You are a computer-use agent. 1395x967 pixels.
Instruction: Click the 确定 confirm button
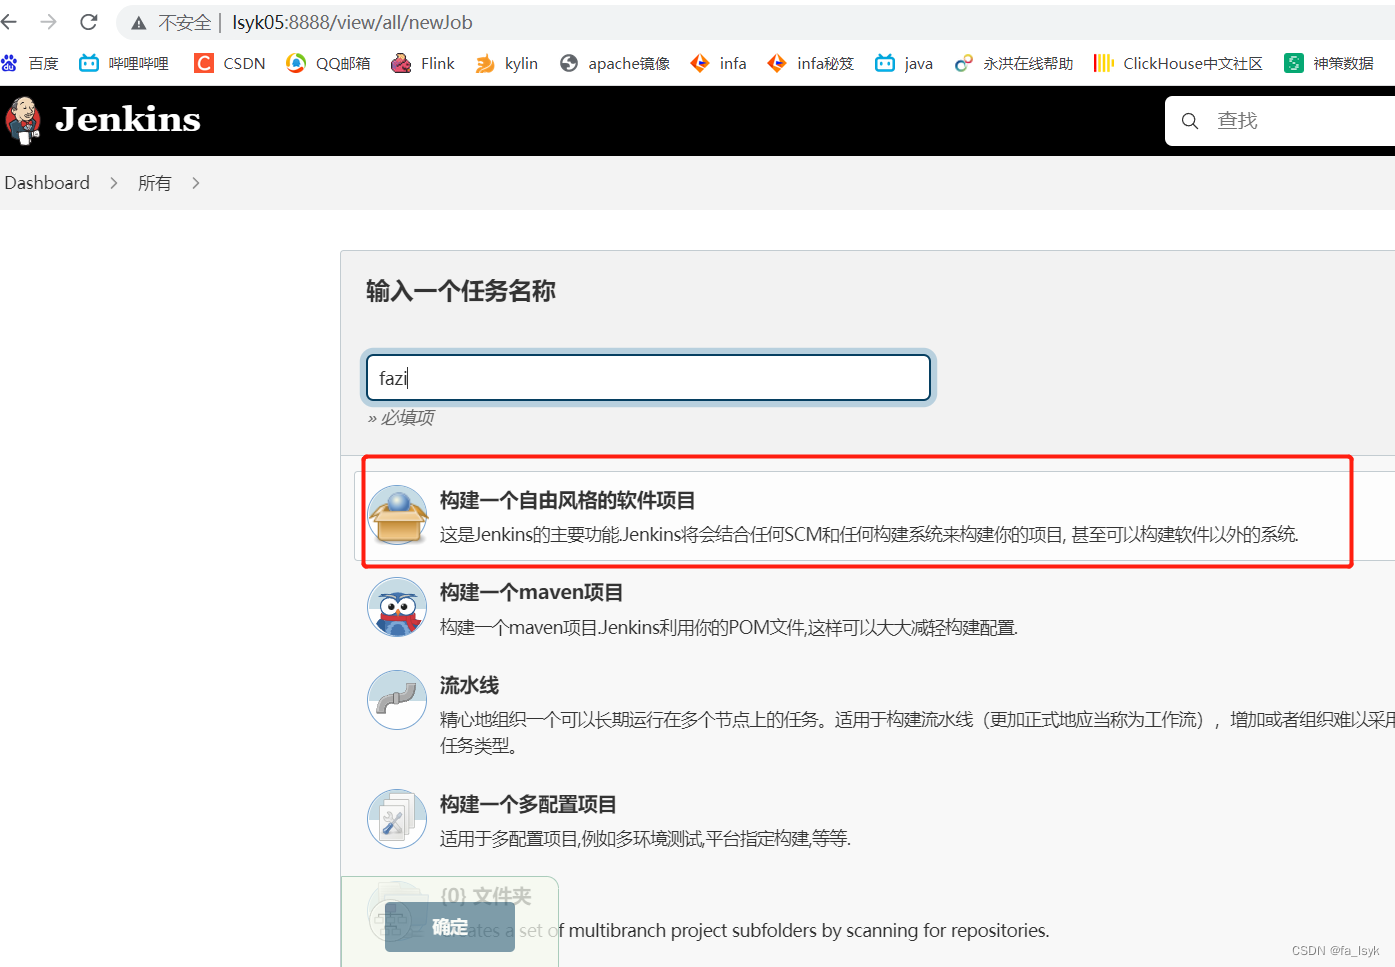coord(450,927)
